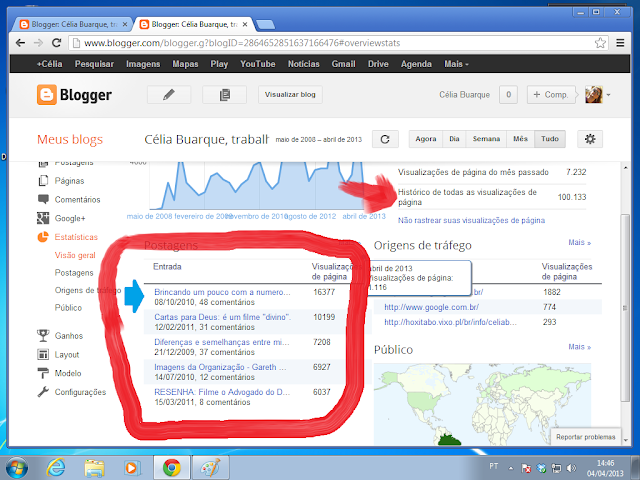Click Mais next to Origens de tráfego
This screenshot has height=480, width=640.
pos(580,242)
